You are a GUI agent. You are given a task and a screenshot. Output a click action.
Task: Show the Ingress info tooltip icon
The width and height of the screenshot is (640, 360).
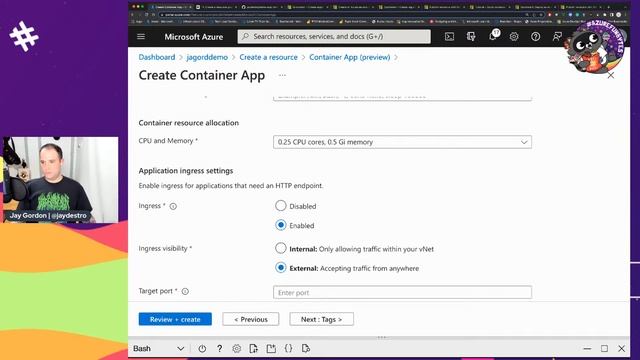click(x=173, y=206)
